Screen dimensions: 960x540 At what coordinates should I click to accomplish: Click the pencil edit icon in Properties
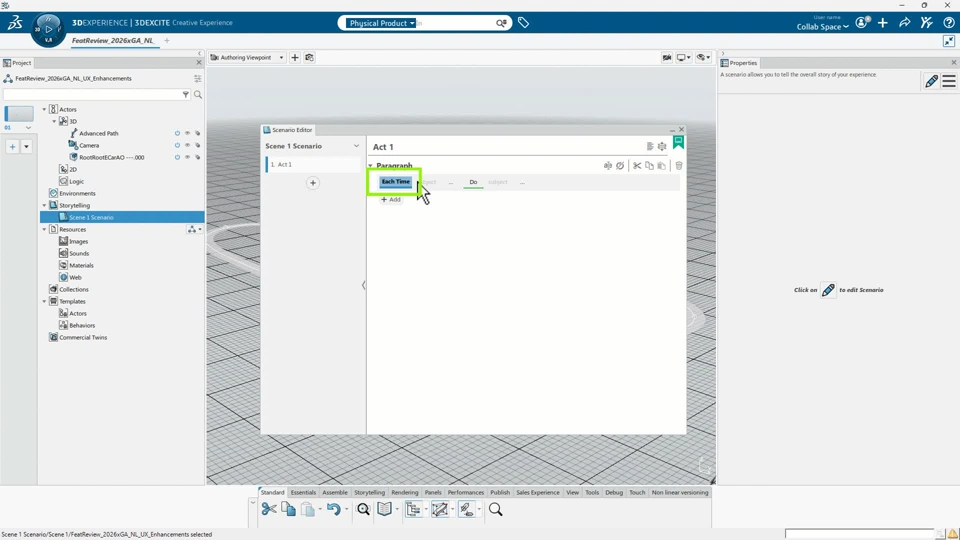pyautogui.click(x=931, y=81)
